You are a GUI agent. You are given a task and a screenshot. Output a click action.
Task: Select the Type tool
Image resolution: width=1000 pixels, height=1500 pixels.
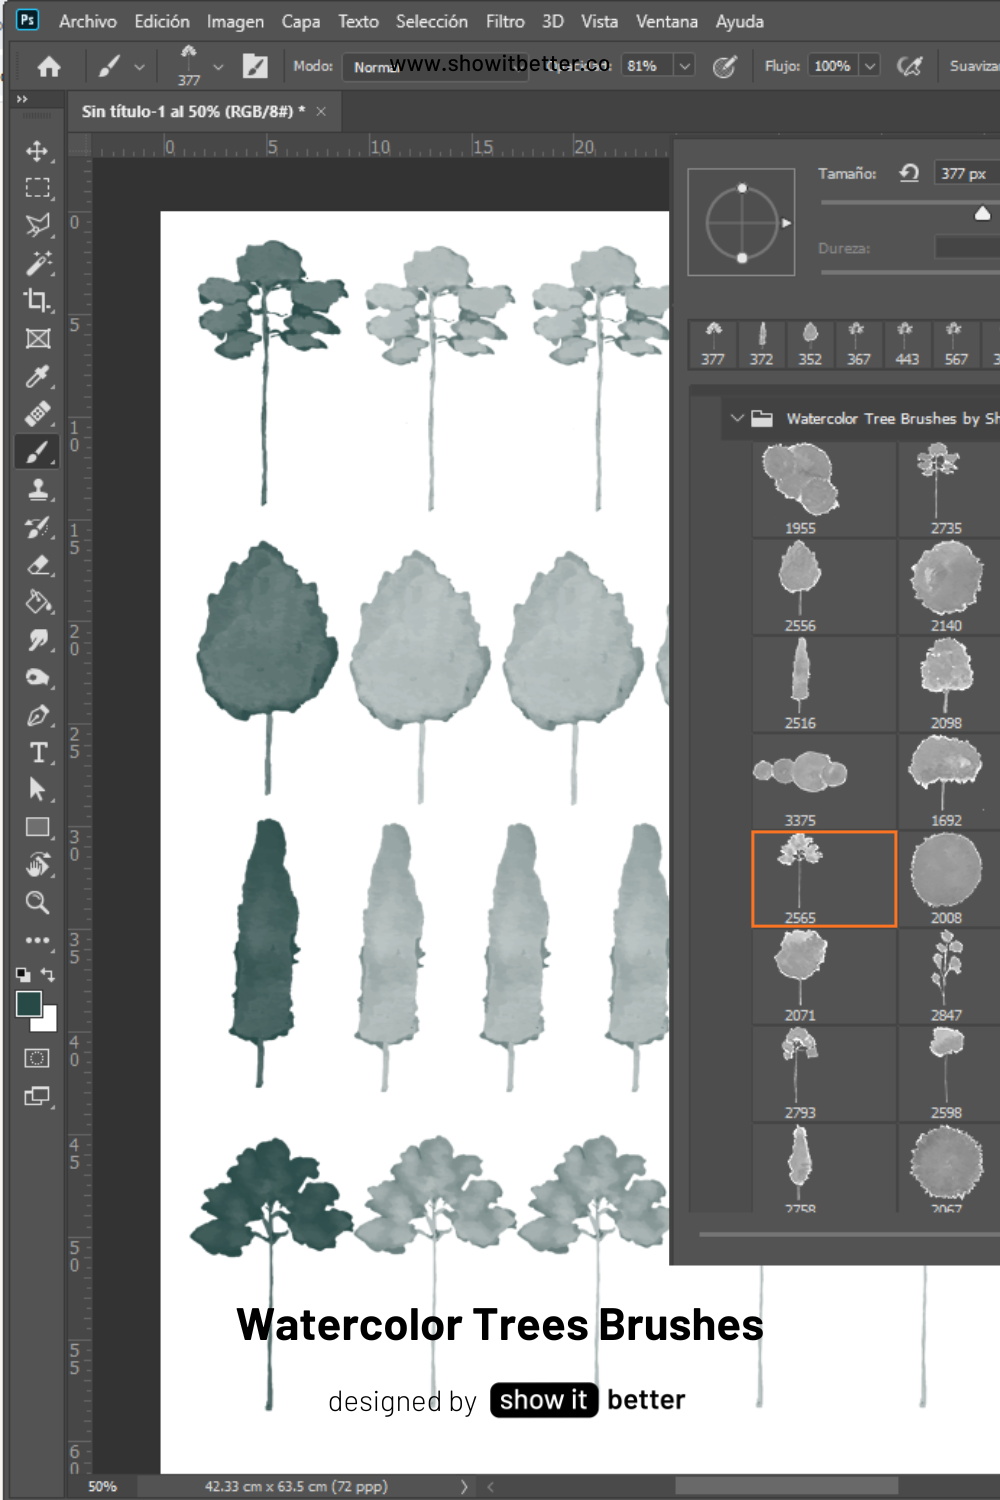(38, 752)
